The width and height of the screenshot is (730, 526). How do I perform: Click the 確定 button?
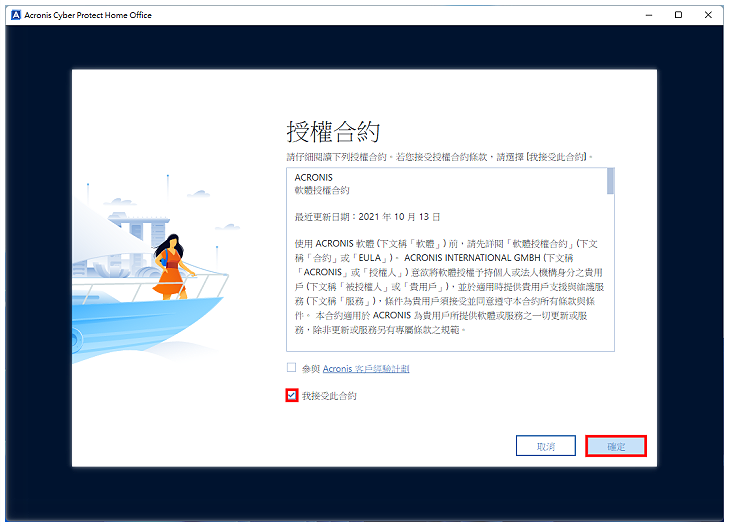616,446
